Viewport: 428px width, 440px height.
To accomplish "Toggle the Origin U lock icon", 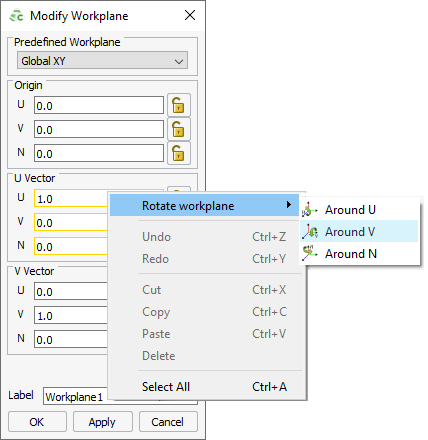I will [179, 105].
